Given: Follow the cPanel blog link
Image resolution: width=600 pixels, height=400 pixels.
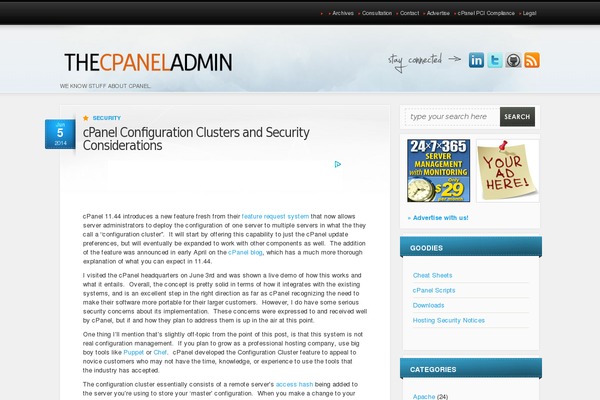Looking at the screenshot, I should click(245, 252).
